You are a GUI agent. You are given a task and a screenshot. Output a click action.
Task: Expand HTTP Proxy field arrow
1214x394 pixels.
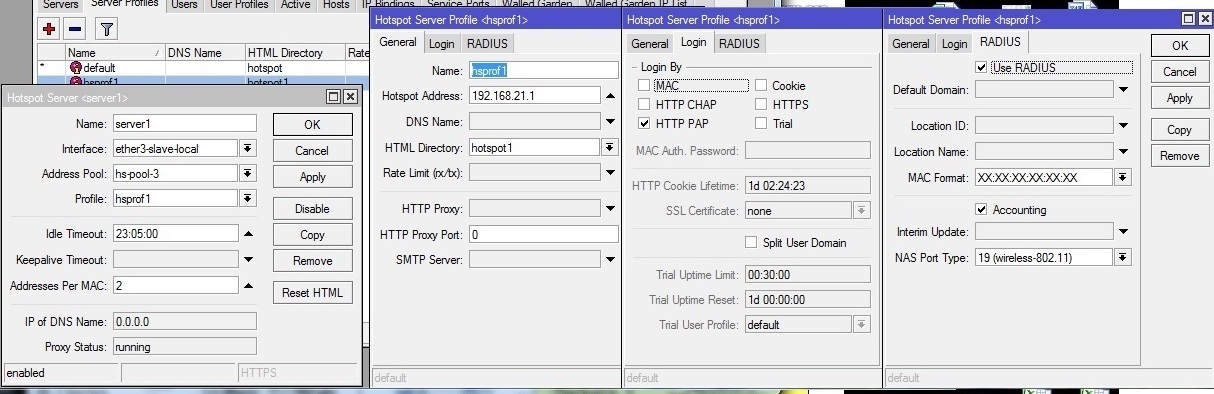610,209
